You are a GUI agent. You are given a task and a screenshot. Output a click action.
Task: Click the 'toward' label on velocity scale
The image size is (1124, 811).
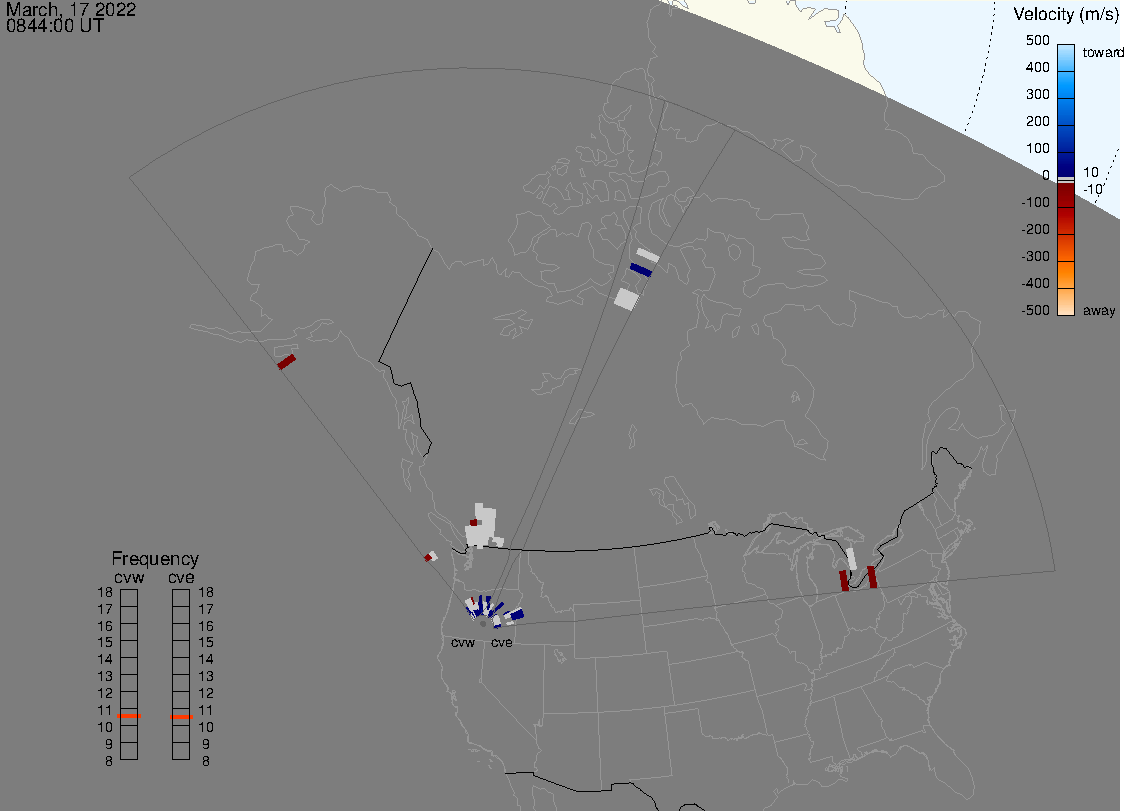point(1102,52)
